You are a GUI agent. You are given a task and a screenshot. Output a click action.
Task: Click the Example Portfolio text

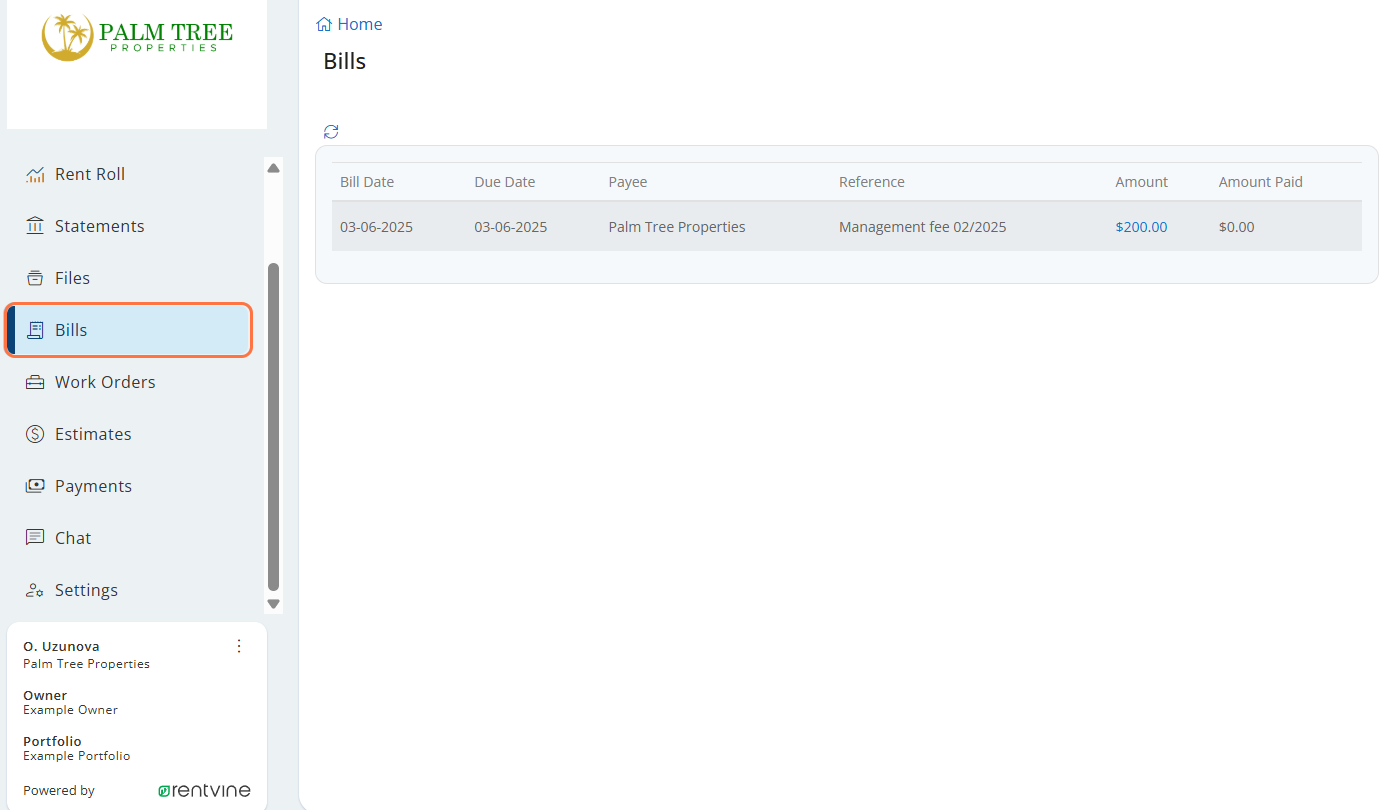77,756
